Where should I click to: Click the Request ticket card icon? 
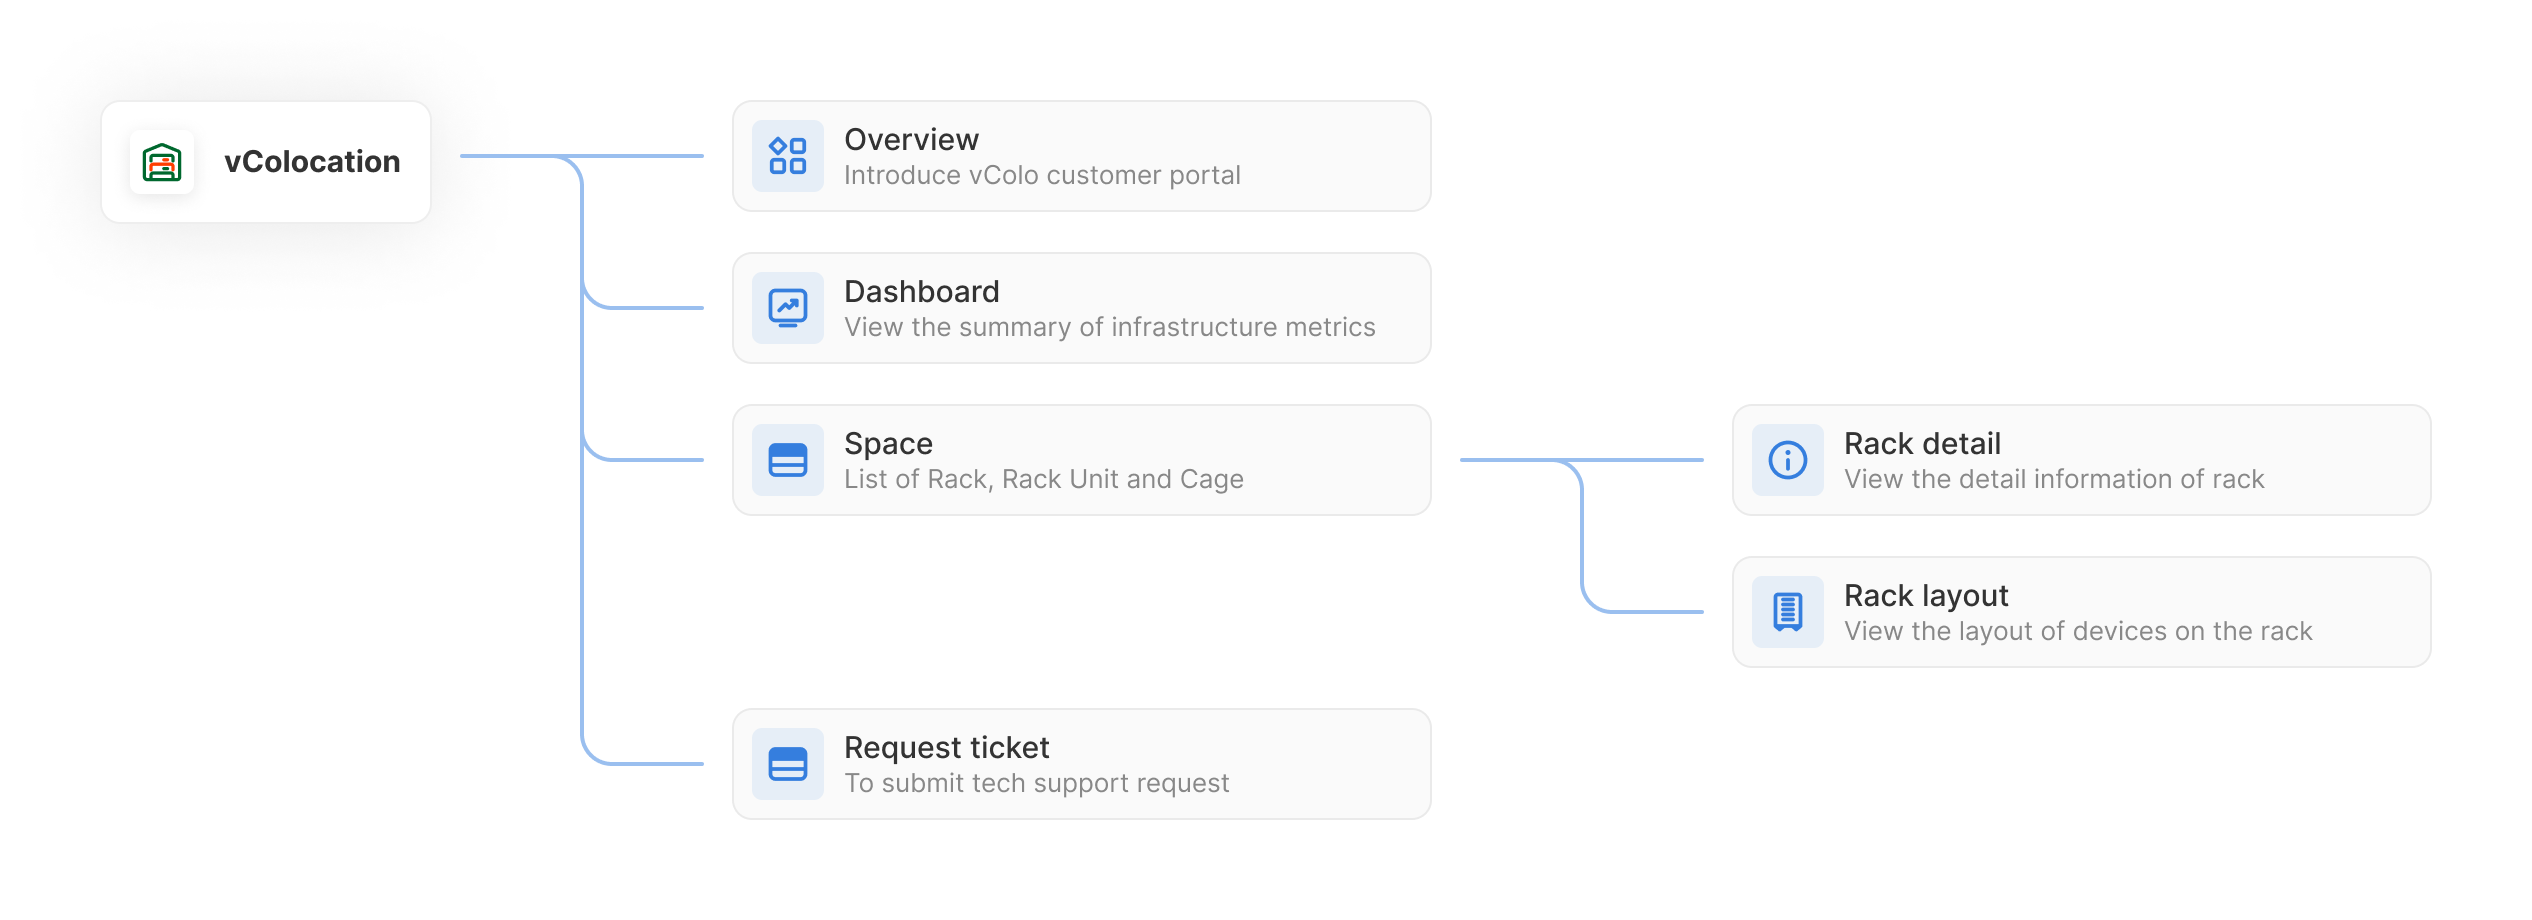click(x=788, y=764)
